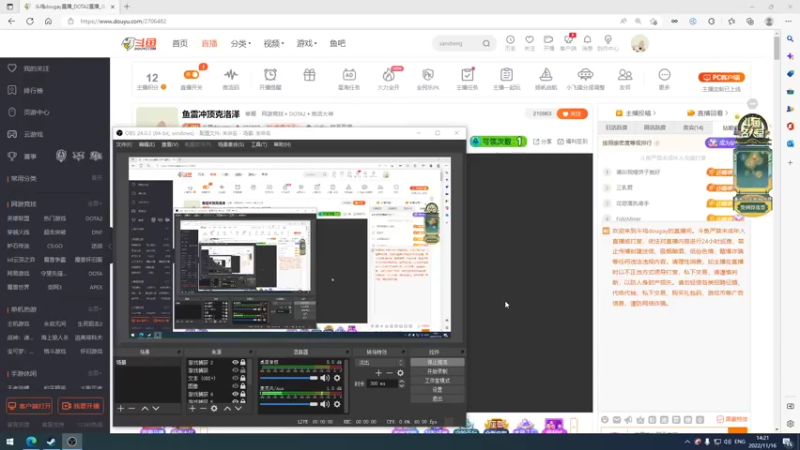Open the 友邻 people icon
Screen dimensions: 800x450
[x=624, y=74]
